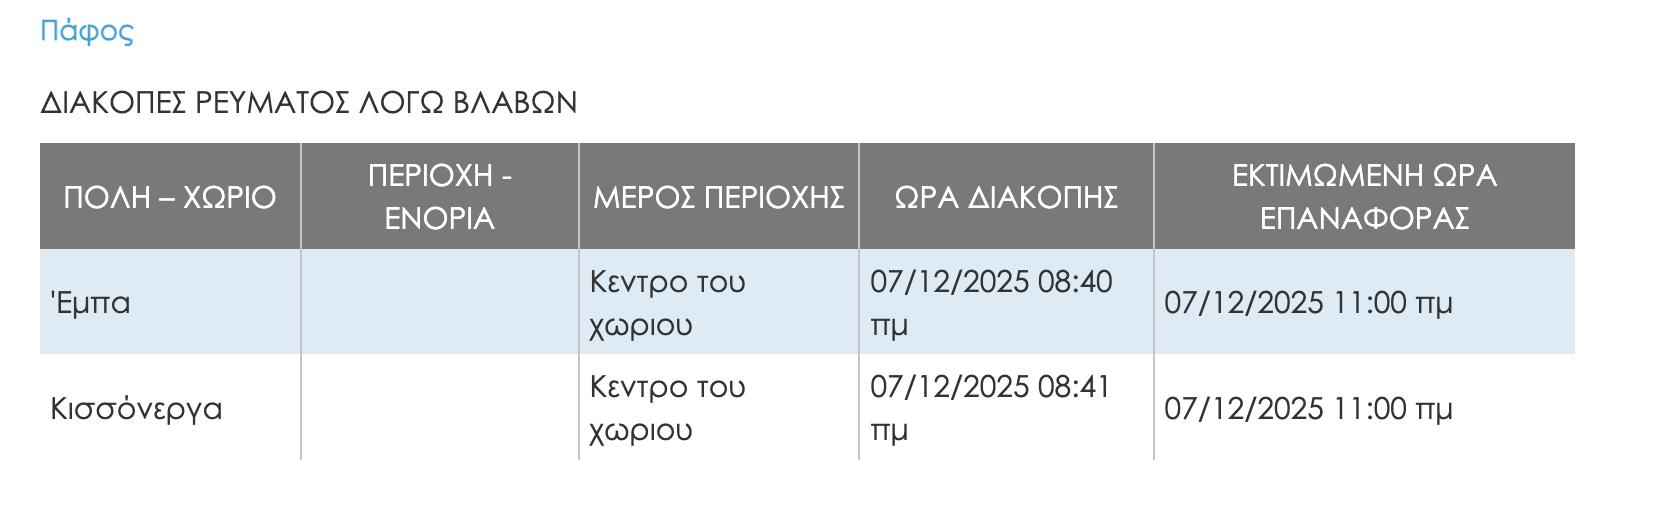Viewport: 1658px width, 528px height.
Task: Click Κεντρο του χωριου in the Έμπα row
Action: tap(667, 303)
